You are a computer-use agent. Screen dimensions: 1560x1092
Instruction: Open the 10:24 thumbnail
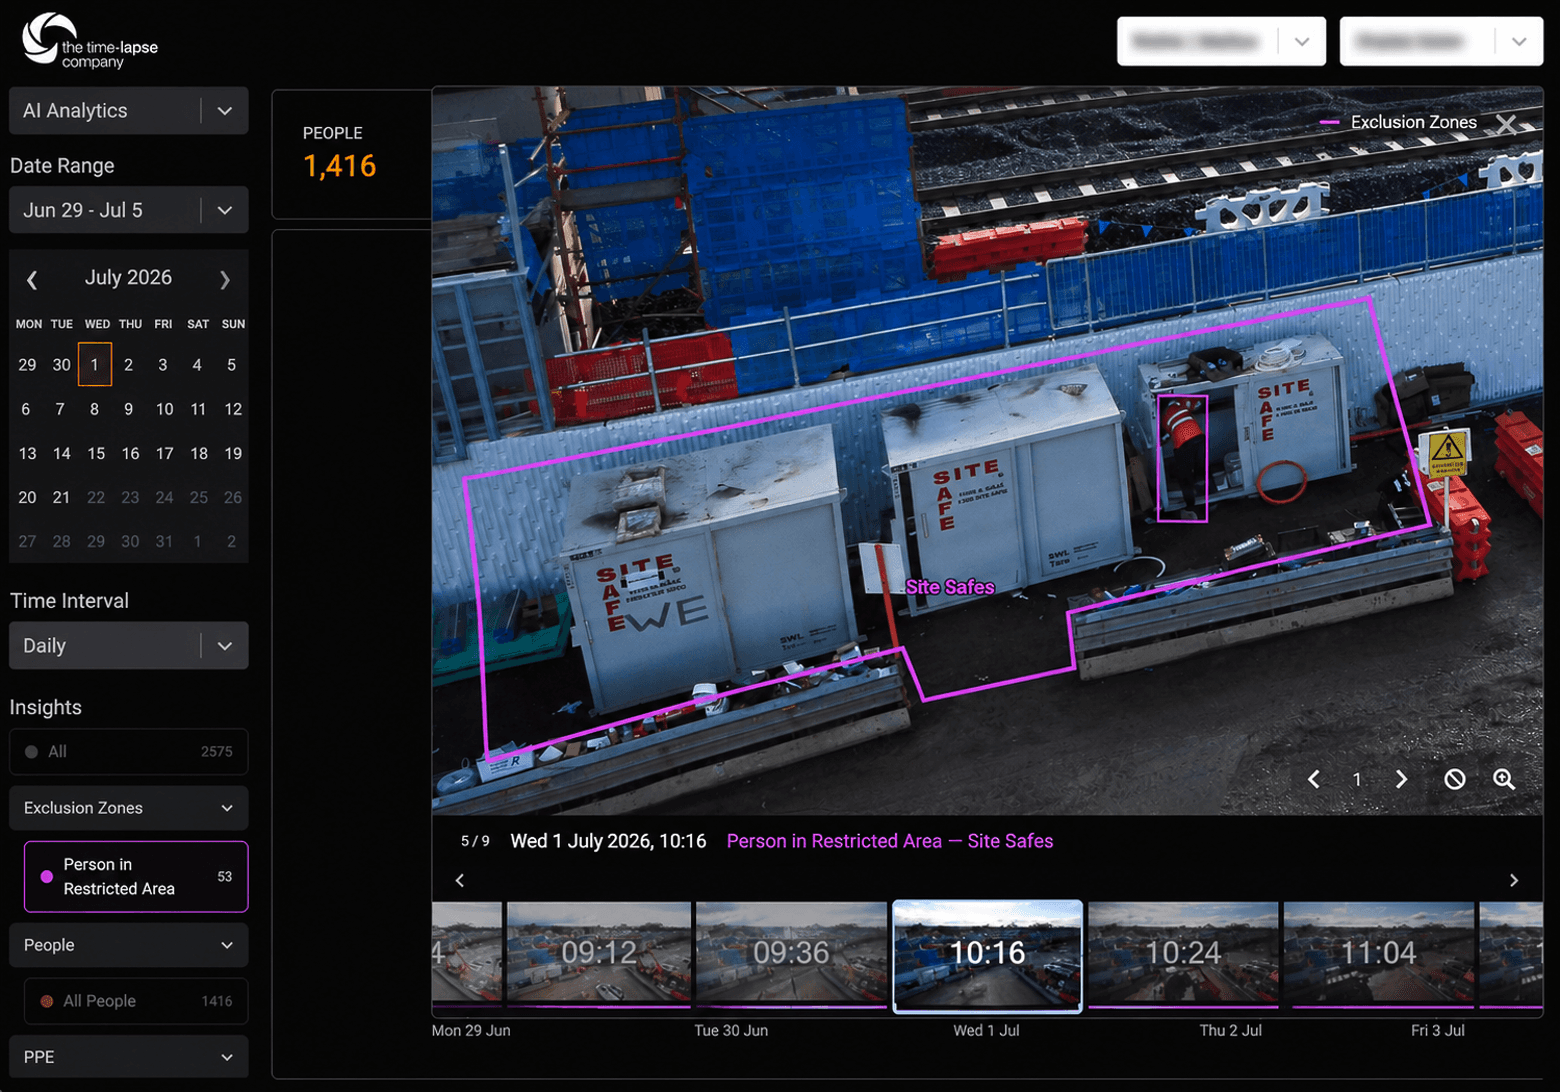pyautogui.click(x=1183, y=954)
